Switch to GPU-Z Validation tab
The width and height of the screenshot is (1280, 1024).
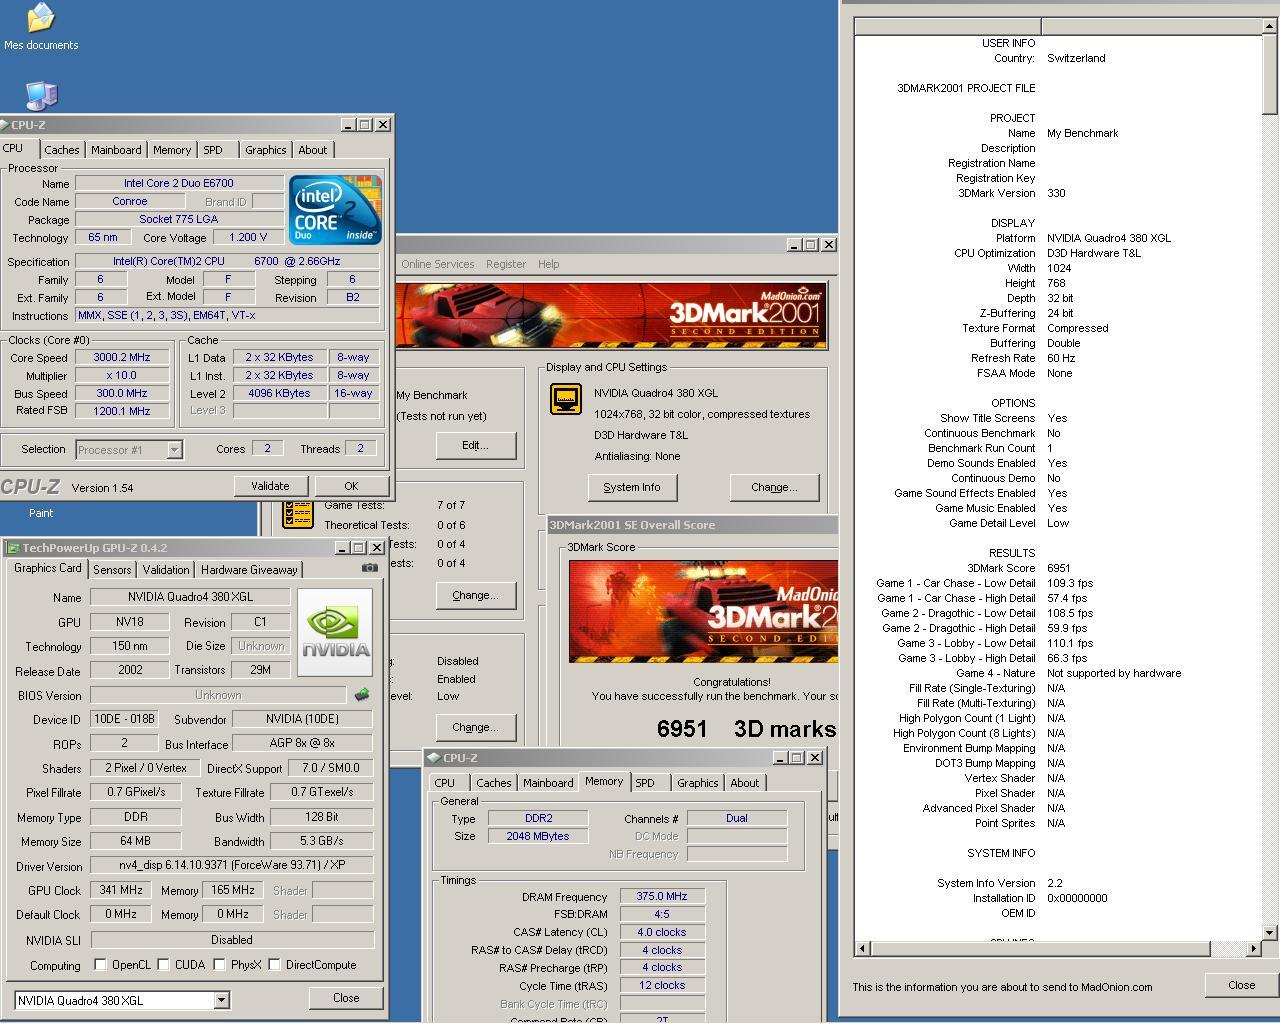[165, 569]
